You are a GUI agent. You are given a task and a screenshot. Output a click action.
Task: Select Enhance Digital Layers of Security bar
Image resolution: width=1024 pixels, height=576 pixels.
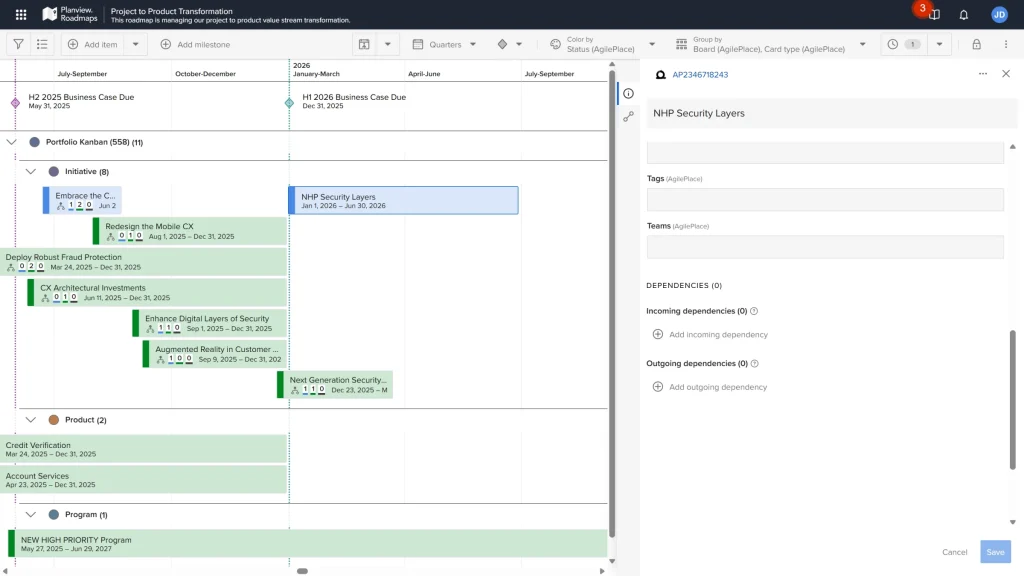click(209, 323)
